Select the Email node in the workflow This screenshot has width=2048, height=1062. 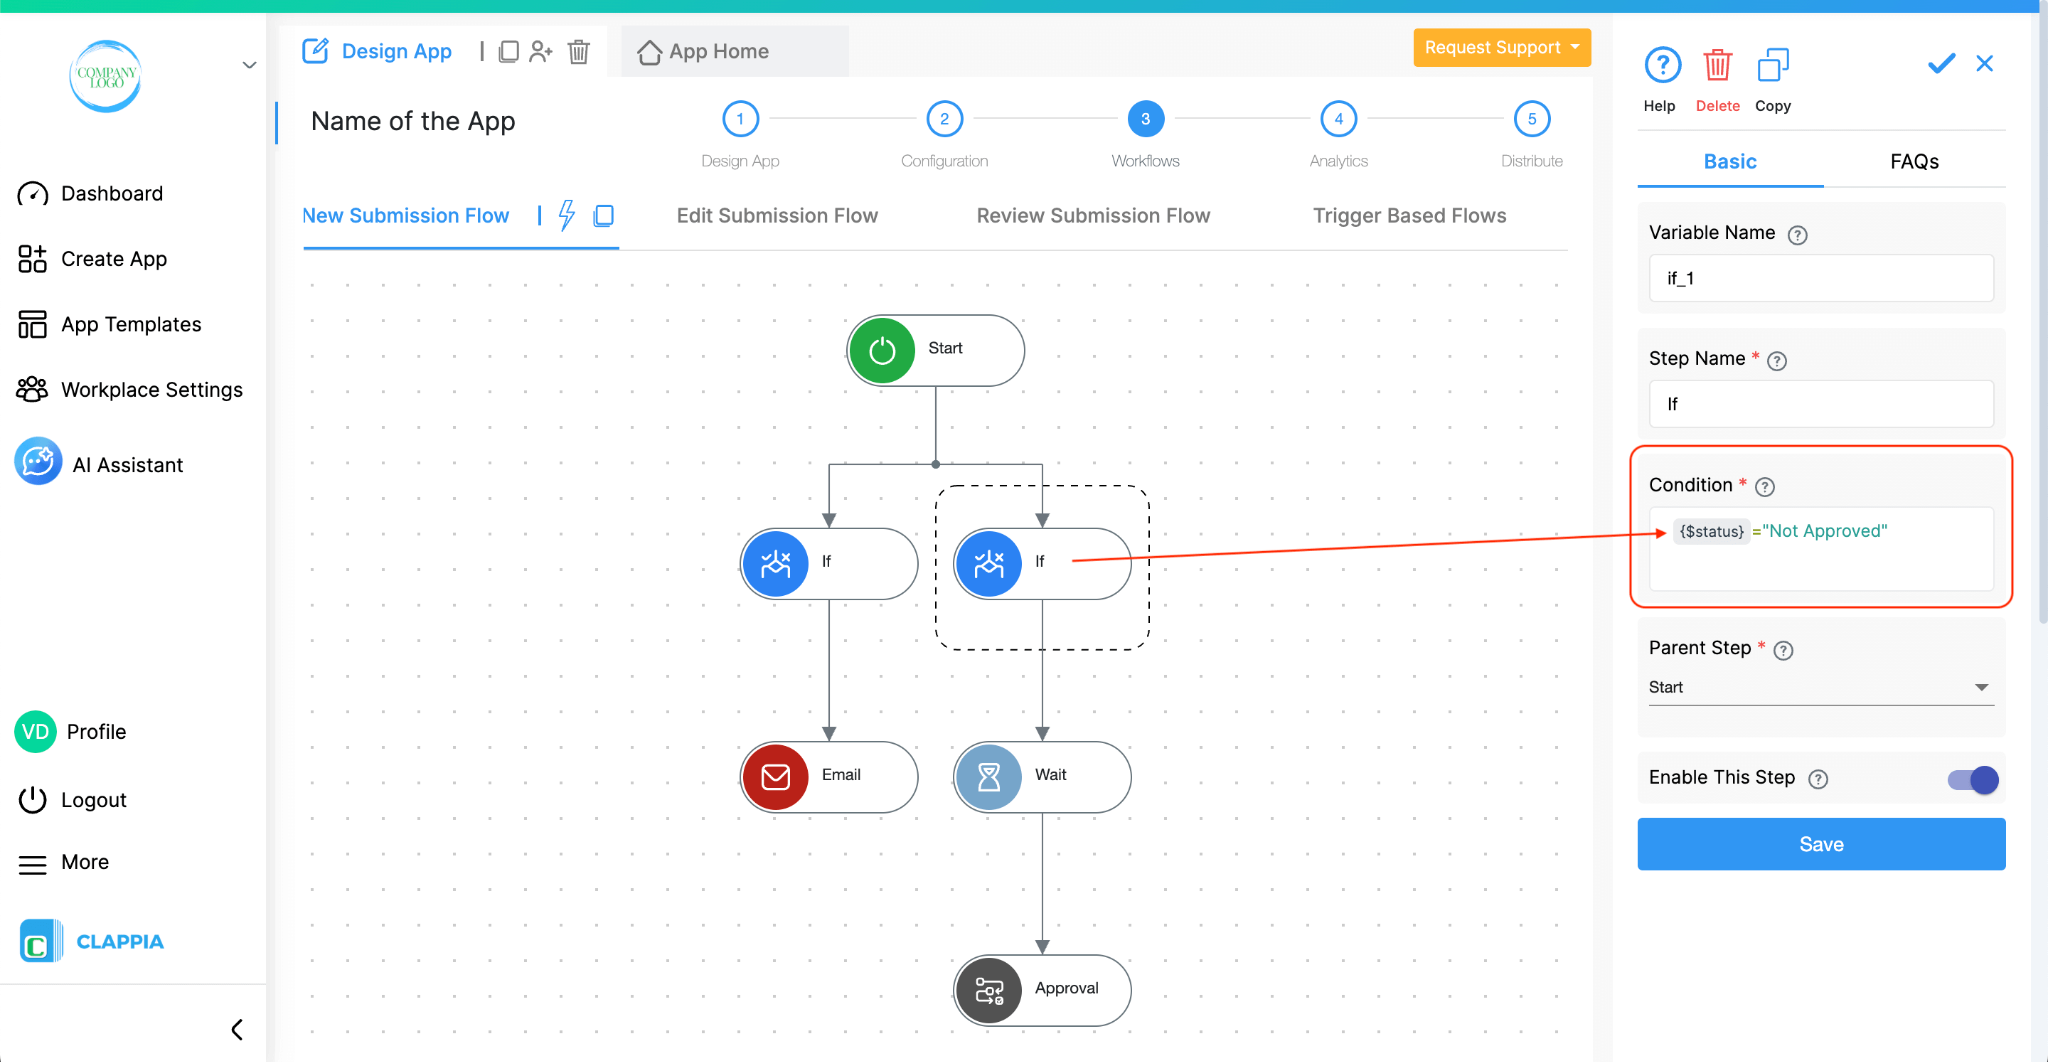pyautogui.click(x=828, y=776)
